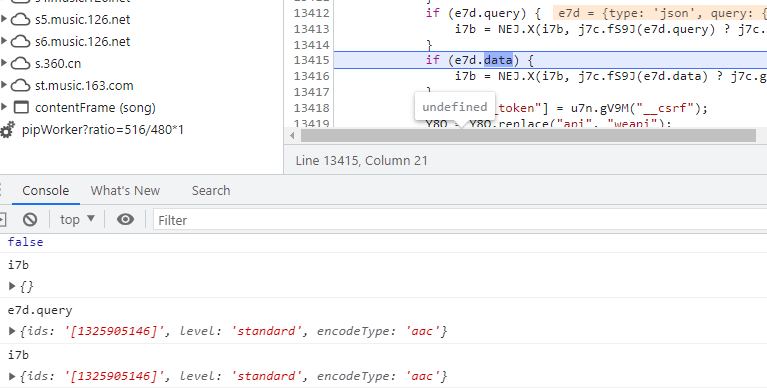Click the 'false' console output
This screenshot has height=388, width=767.
pyautogui.click(x=25, y=242)
